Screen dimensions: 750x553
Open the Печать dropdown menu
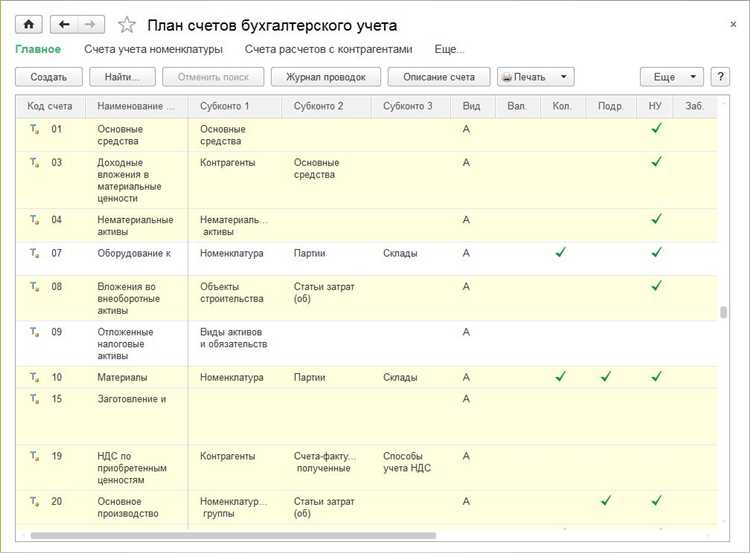coord(536,77)
